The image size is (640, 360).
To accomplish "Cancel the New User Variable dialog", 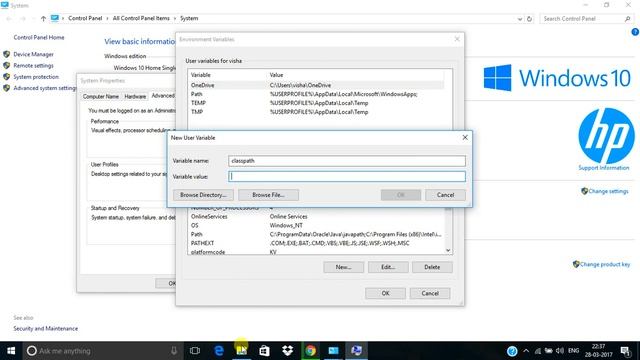I will (445, 195).
